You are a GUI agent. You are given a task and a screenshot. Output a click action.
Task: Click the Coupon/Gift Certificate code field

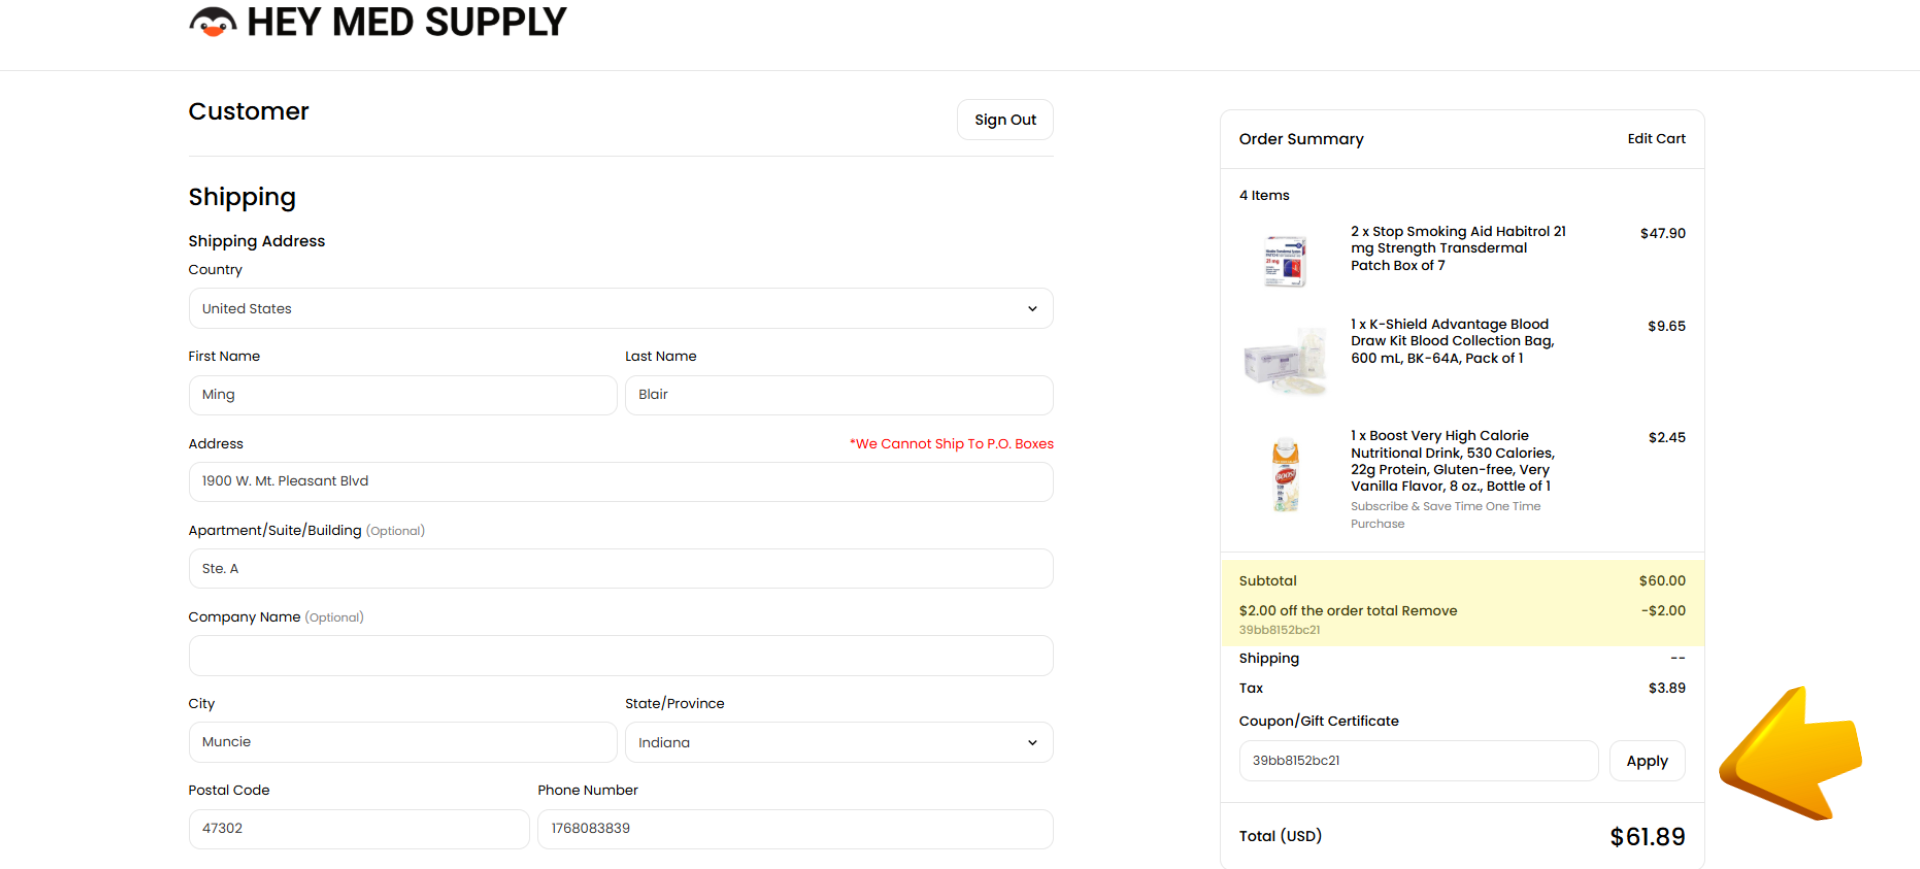point(1417,761)
